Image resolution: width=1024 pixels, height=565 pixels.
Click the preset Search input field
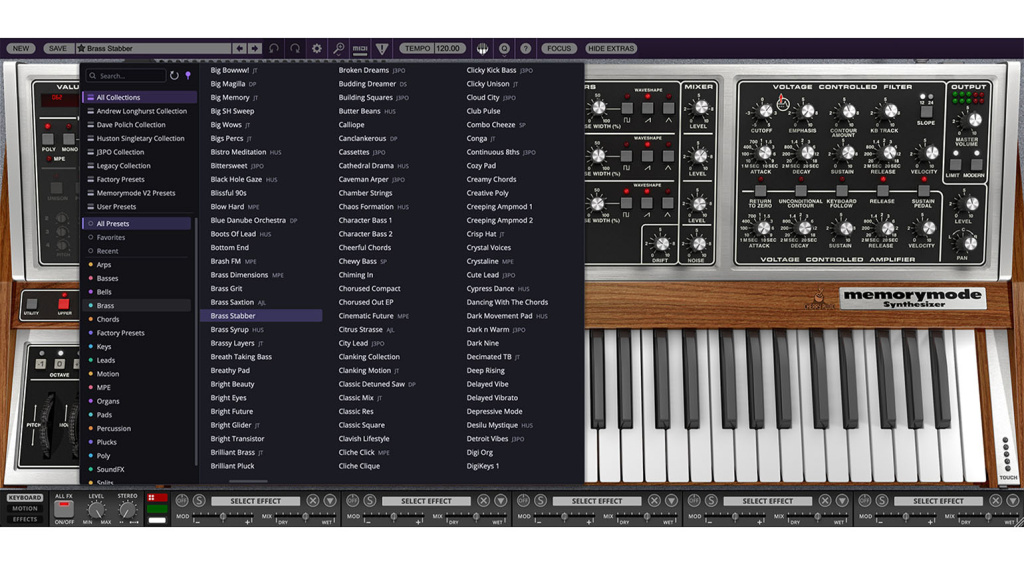coord(127,76)
